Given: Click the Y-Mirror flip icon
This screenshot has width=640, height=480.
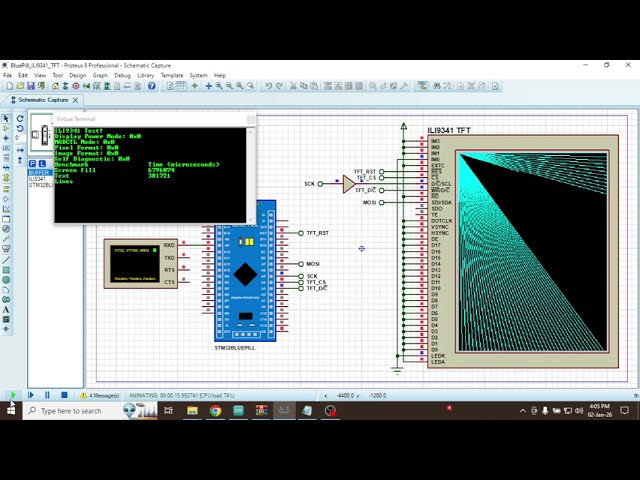Looking at the screenshot, I should [x=20, y=160].
